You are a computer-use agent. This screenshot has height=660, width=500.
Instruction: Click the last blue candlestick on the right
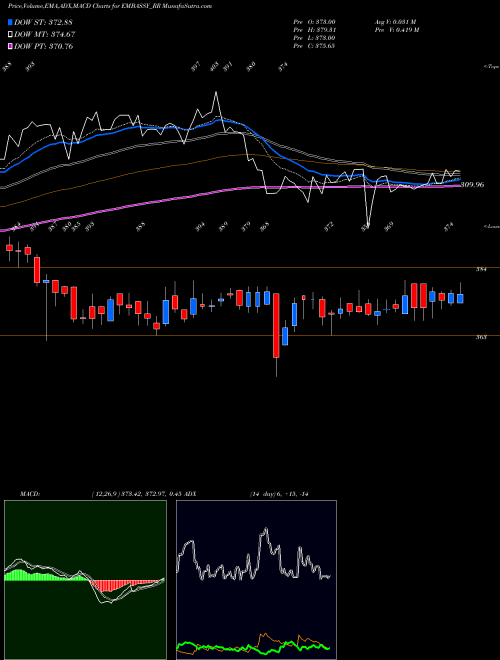[460, 298]
